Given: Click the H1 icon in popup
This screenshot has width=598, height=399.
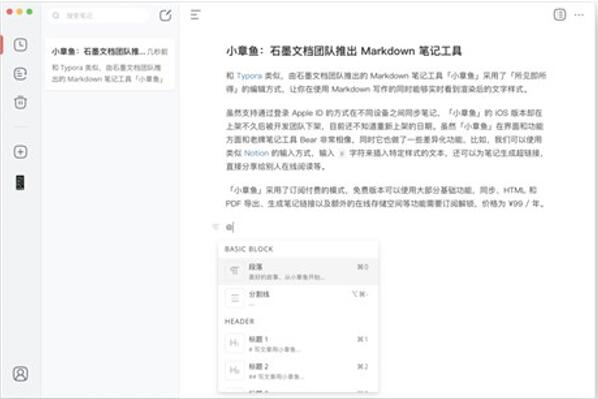Looking at the screenshot, I should pyautogui.click(x=235, y=343).
